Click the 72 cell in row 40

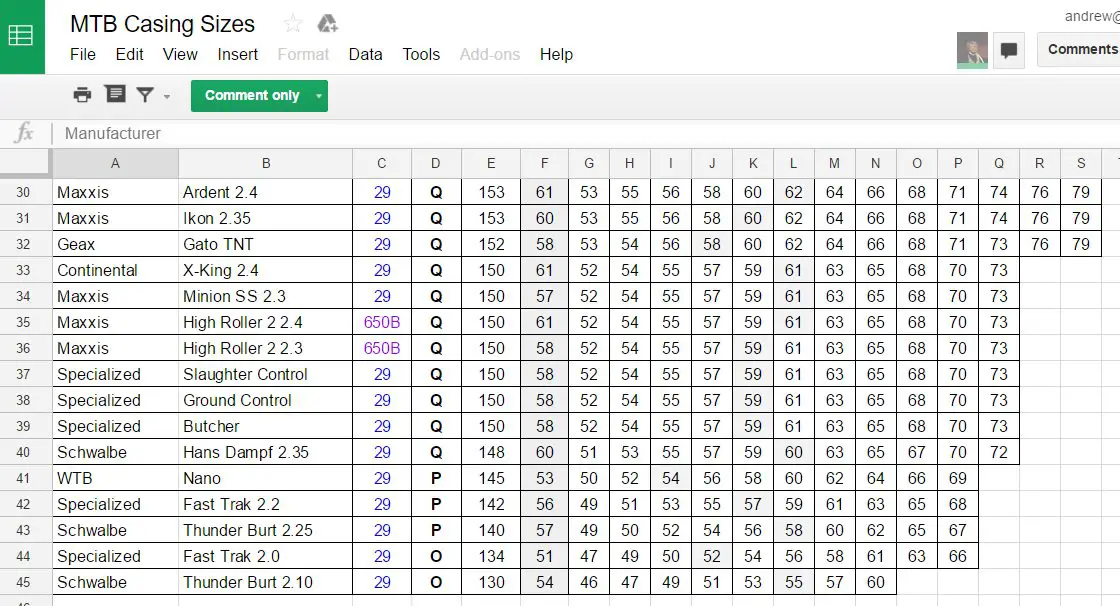pos(999,452)
